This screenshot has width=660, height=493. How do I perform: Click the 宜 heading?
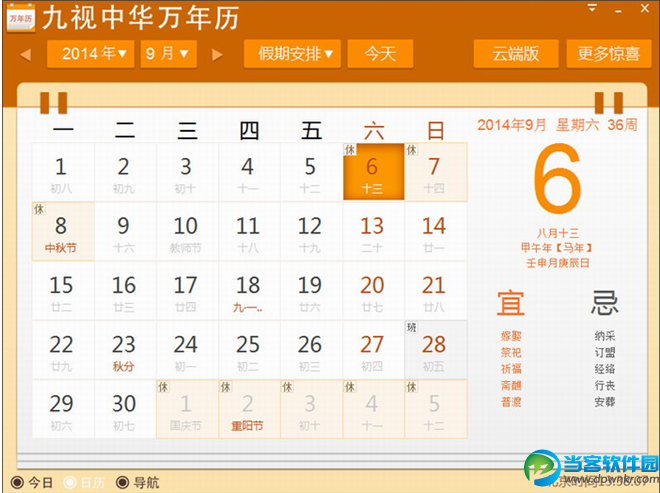coord(511,302)
